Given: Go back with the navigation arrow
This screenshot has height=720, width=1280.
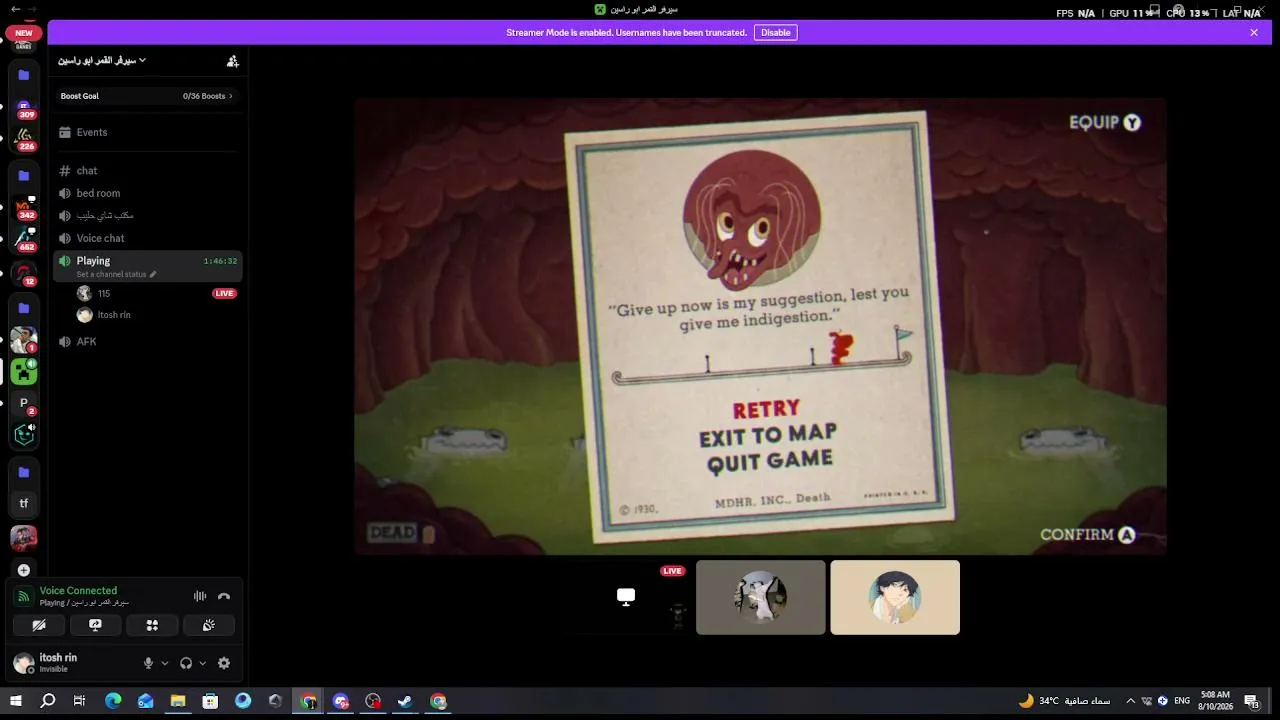Looking at the screenshot, I should click(x=15, y=9).
